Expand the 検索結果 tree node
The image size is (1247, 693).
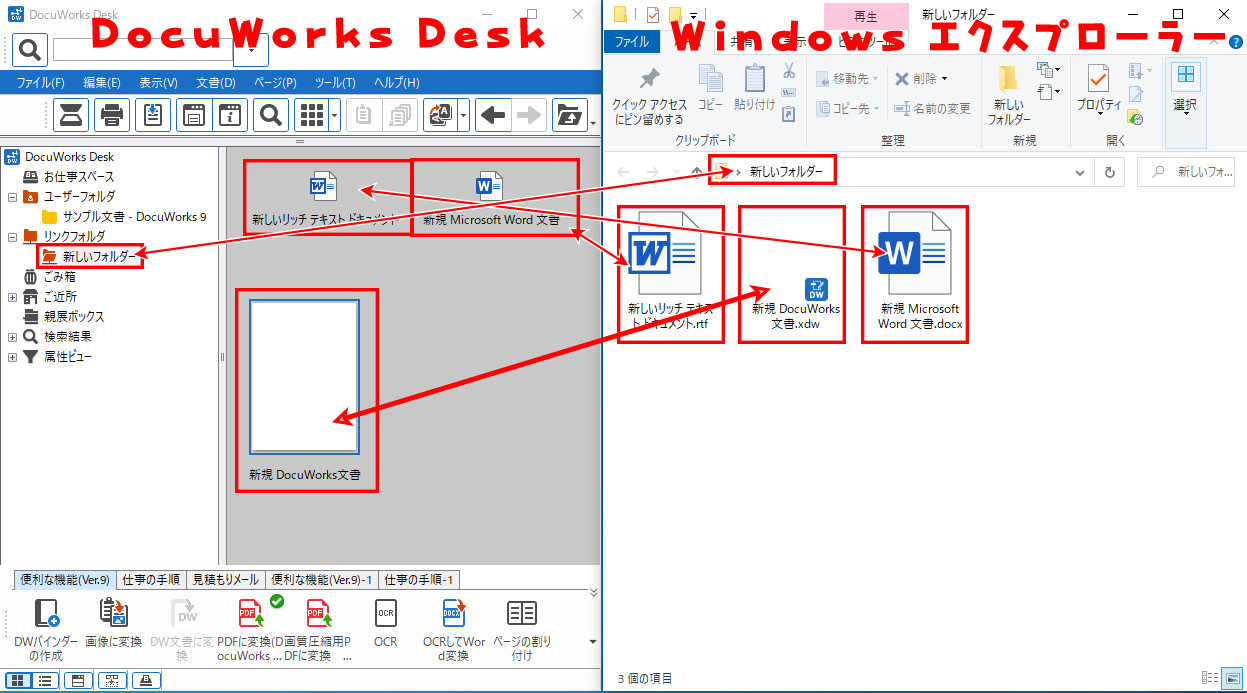point(12,337)
